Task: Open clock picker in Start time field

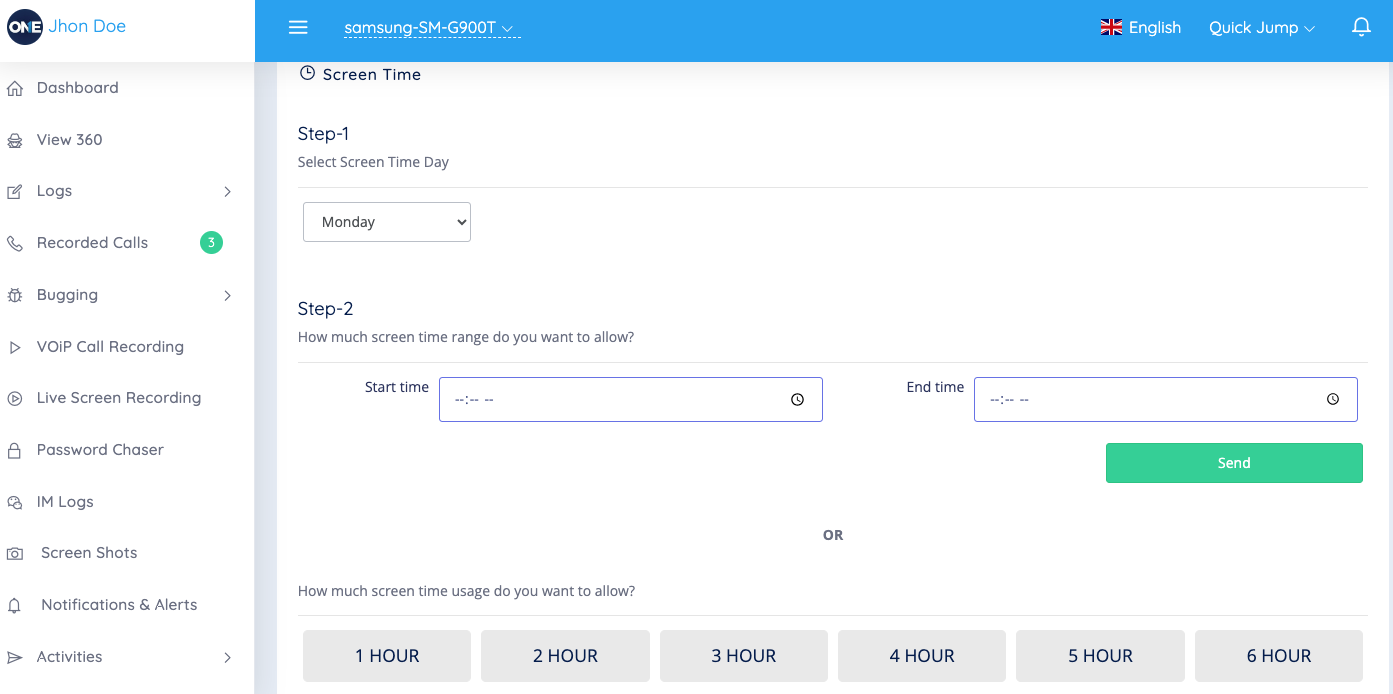Action: pos(797,400)
